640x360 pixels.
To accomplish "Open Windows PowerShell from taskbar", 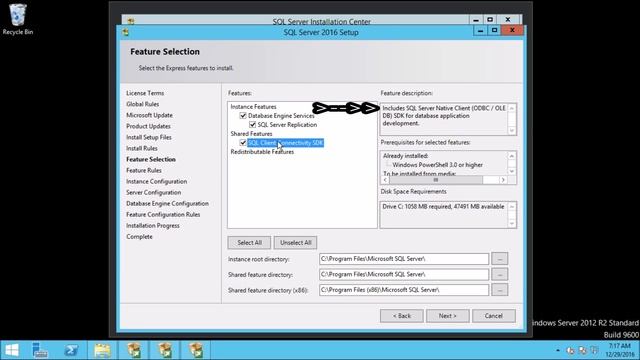I will pyautogui.click(x=71, y=350).
